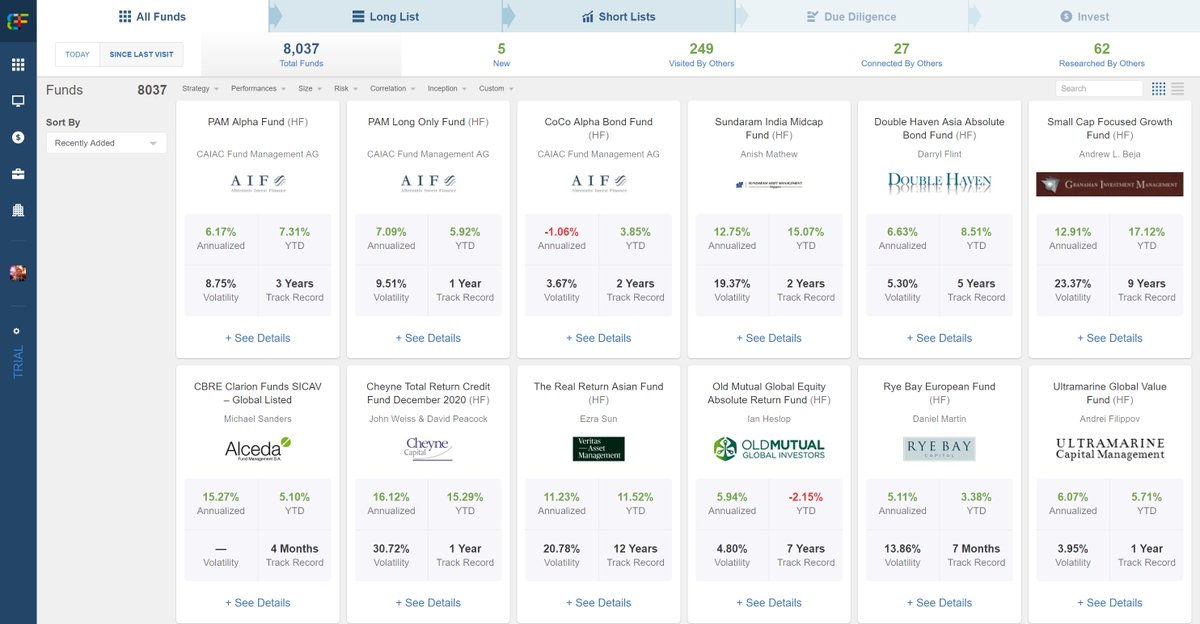1200x624 pixels.
Task: Click the Sundaram Asset Management logo
Action: click(x=769, y=184)
